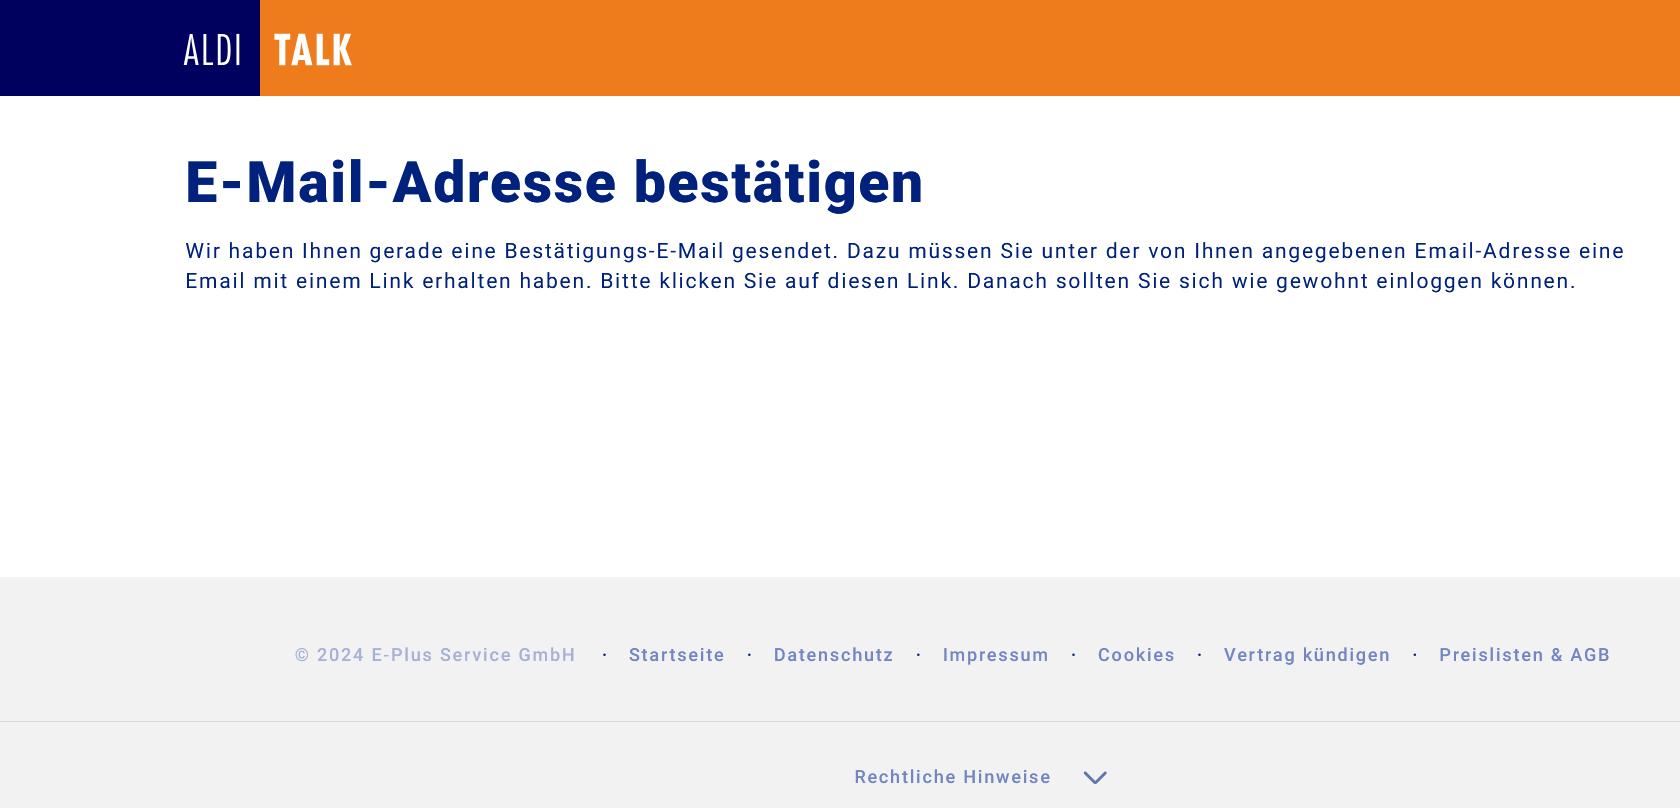This screenshot has height=808, width=1680.
Task: Open the Cookies settings link
Action: (1136, 655)
